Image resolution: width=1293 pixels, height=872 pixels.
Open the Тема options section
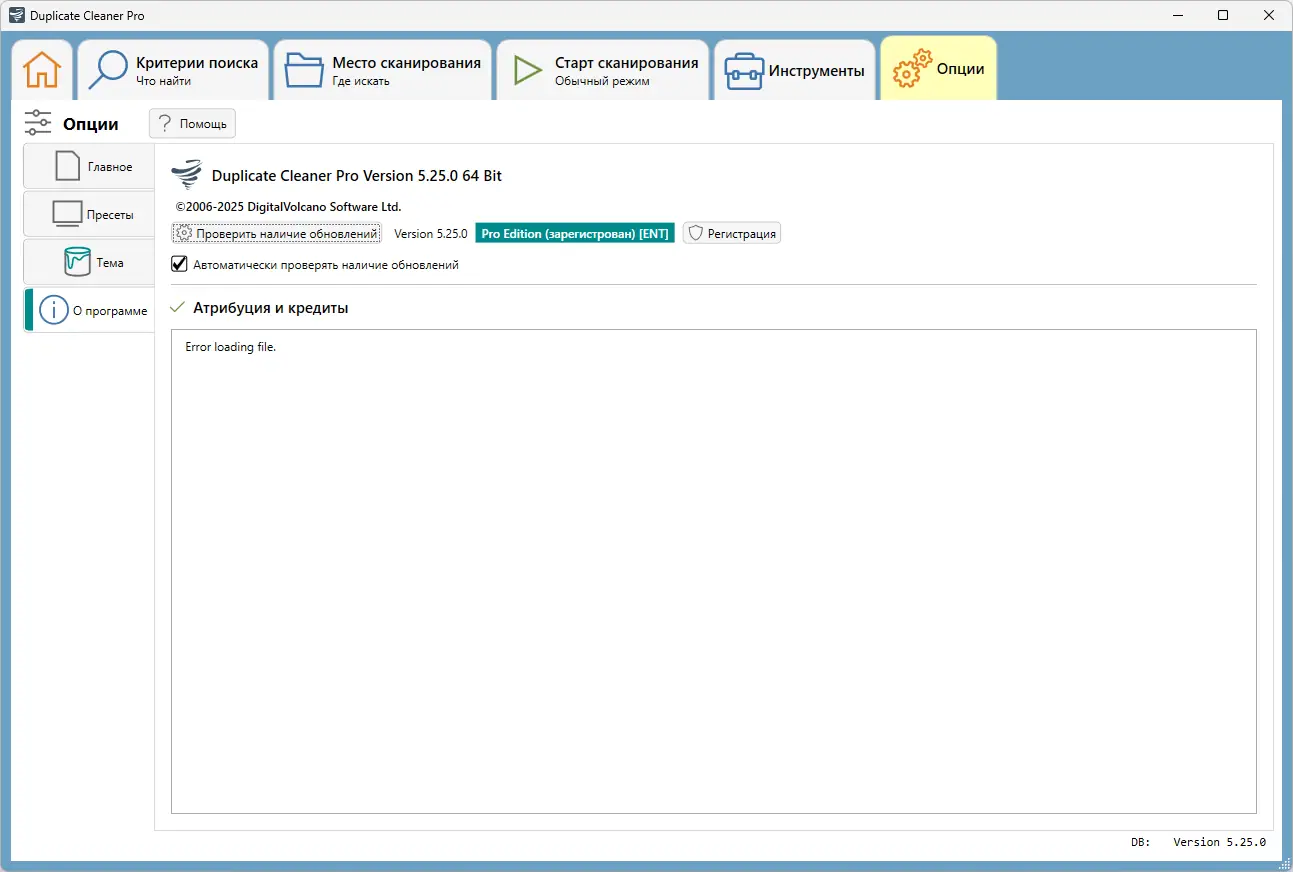(89, 262)
